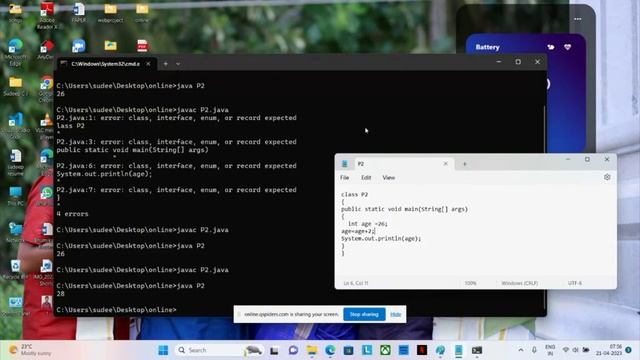640x360 pixels.
Task: Open the webproject folder on desktop
Action: pos(110,12)
